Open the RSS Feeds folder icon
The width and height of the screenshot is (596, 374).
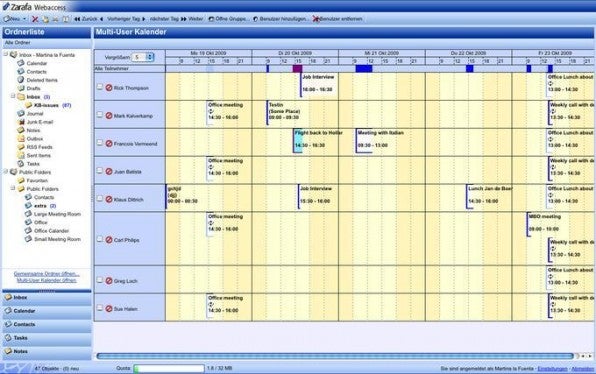pos(21,147)
